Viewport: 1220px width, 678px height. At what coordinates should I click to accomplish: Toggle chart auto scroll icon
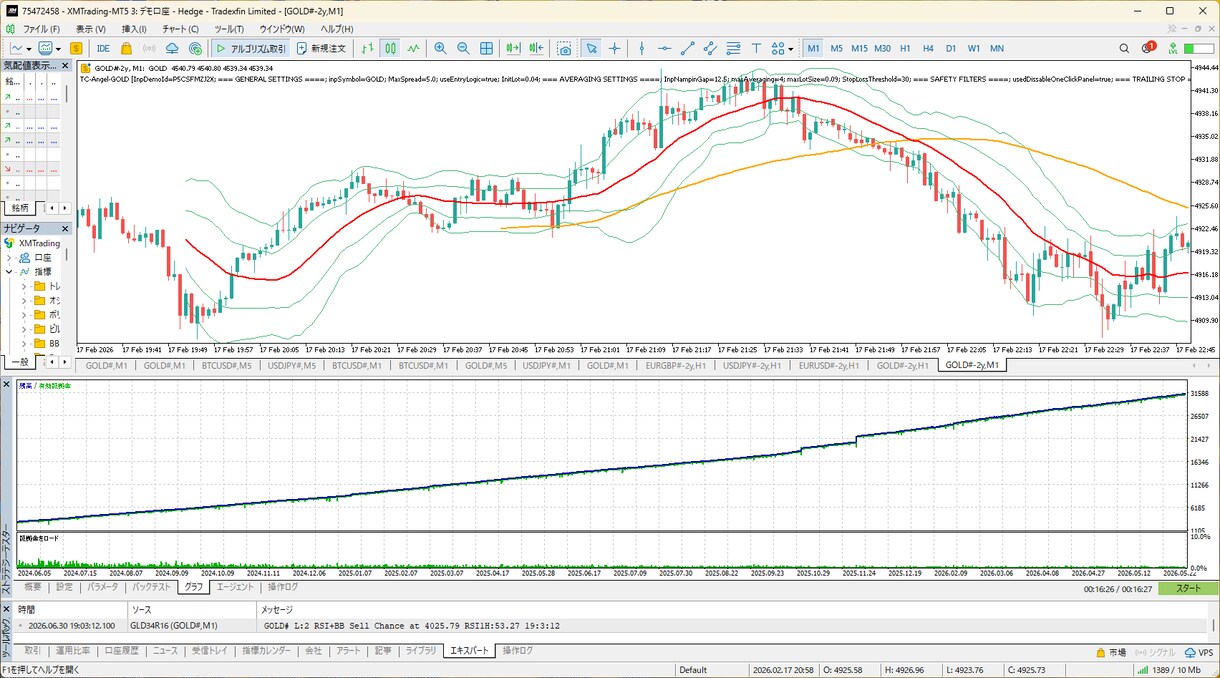(514, 48)
